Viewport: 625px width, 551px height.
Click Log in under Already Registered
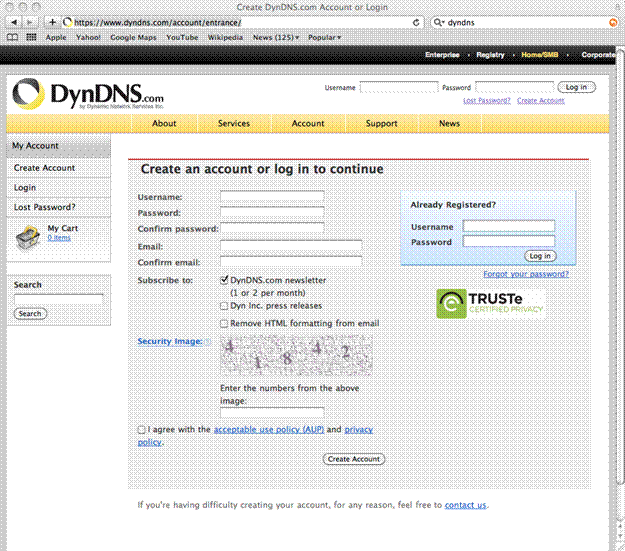coord(540,256)
